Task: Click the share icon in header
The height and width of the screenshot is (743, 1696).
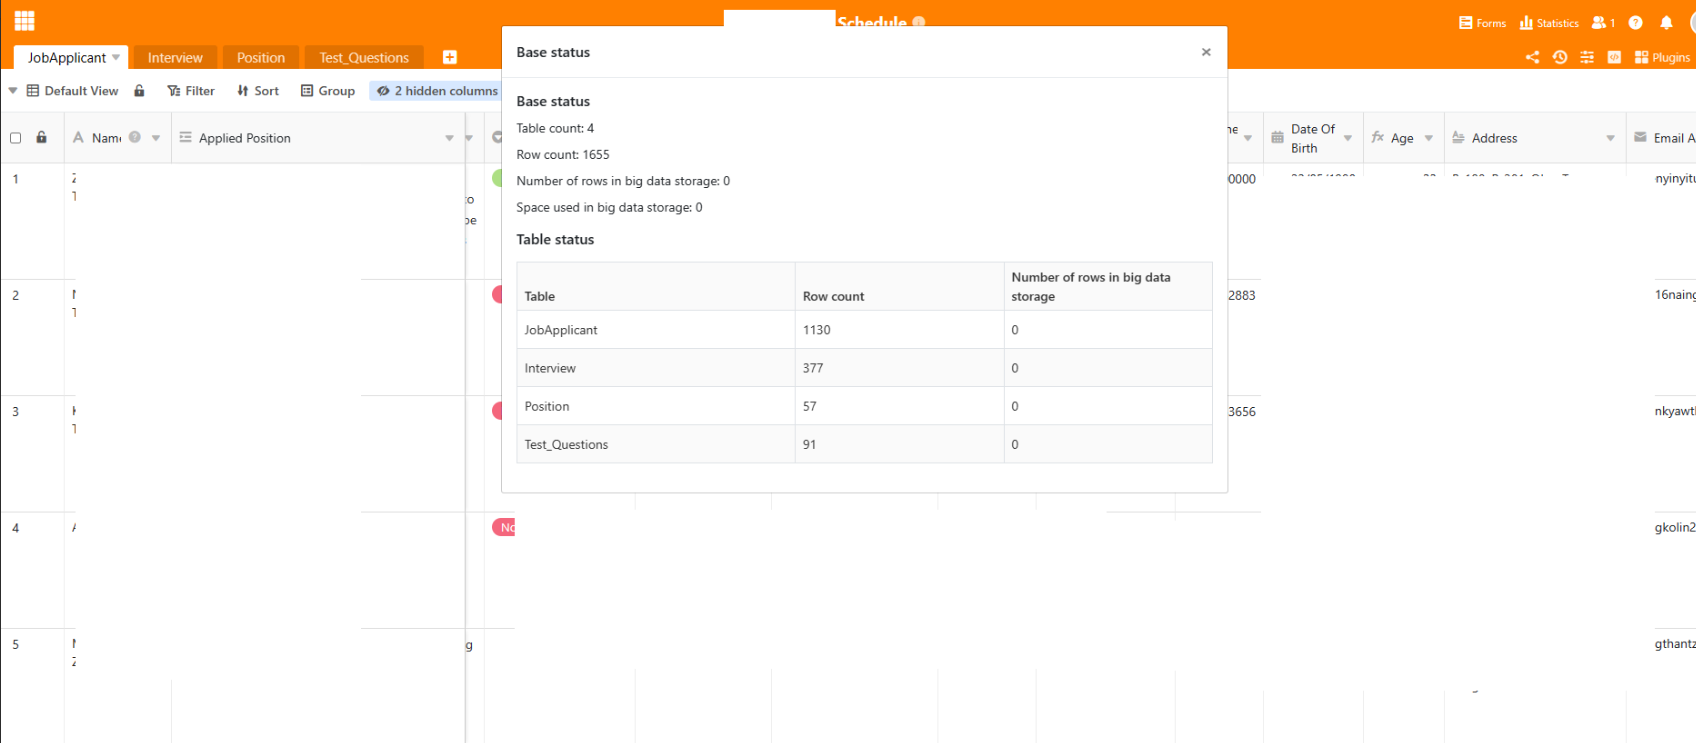Action: (1532, 57)
